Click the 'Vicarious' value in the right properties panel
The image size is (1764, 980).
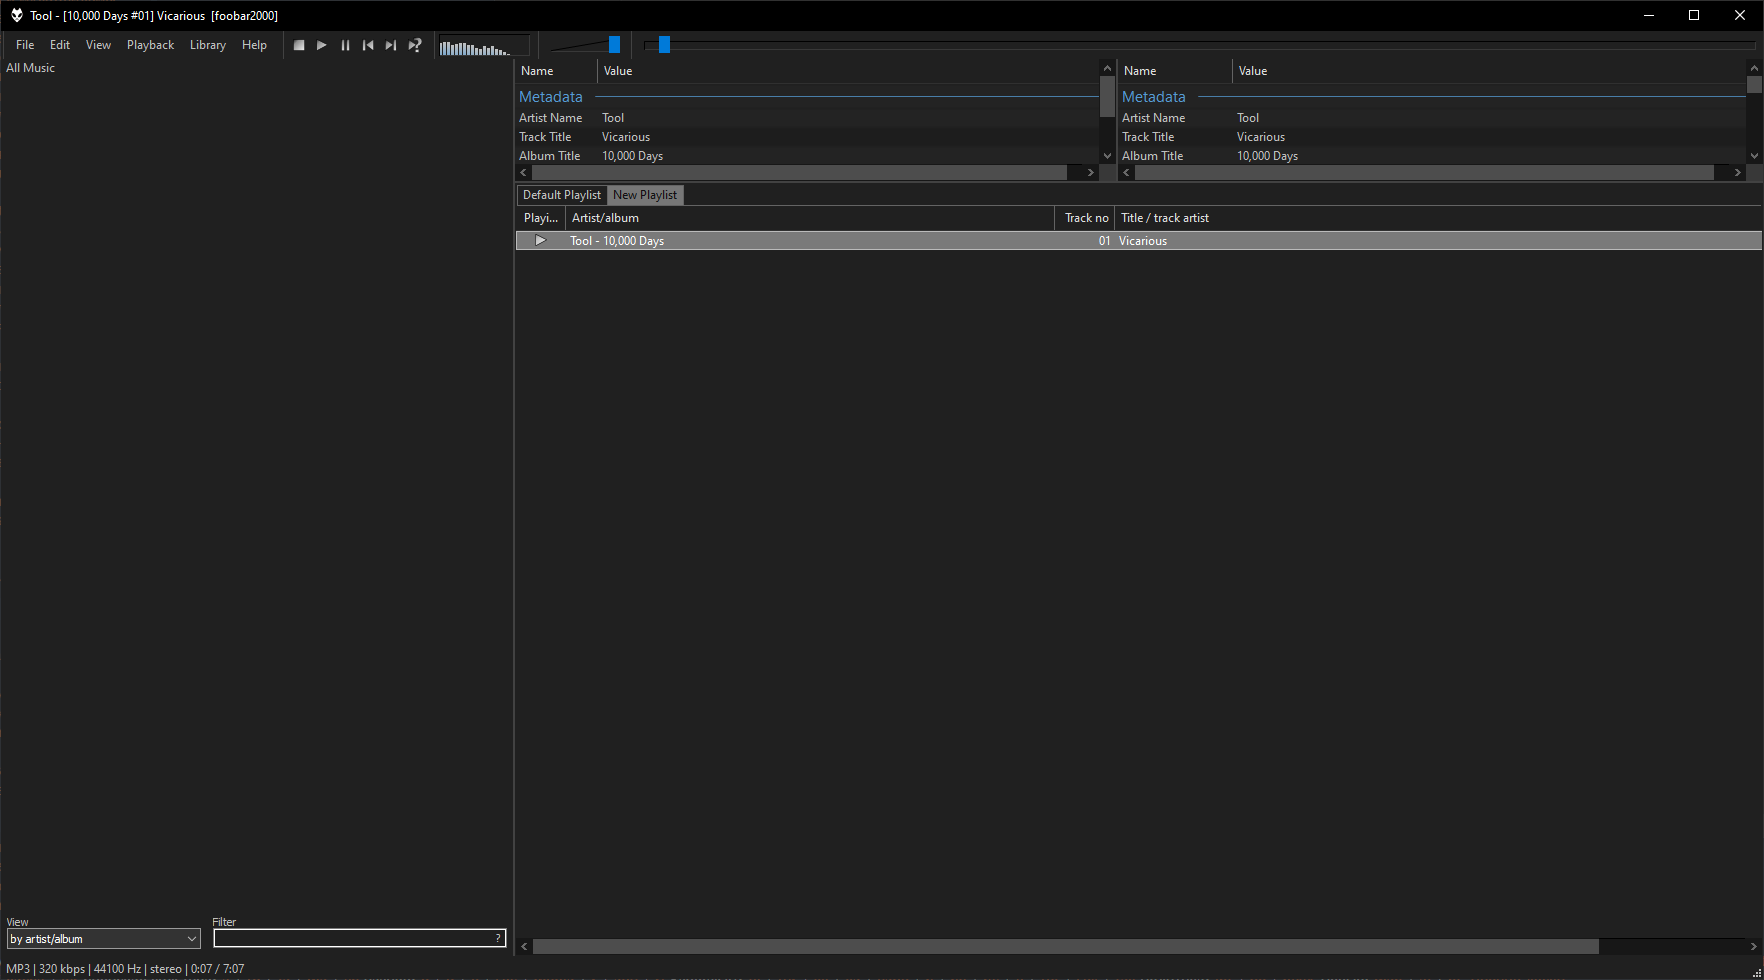[1261, 137]
